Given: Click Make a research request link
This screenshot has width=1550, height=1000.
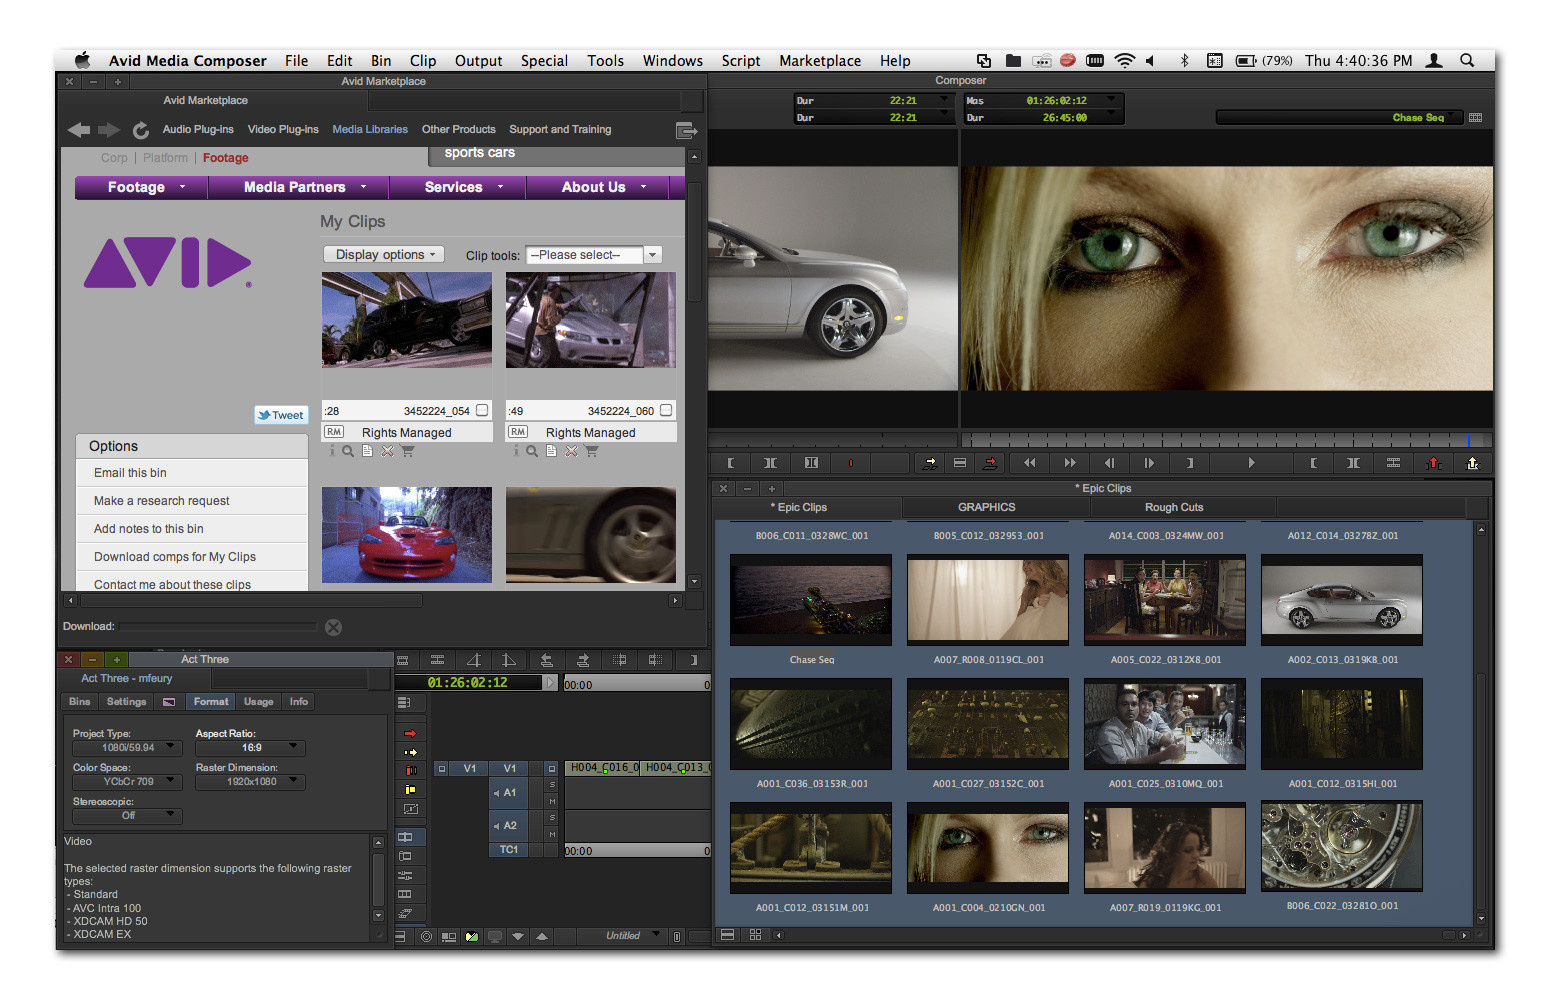Looking at the screenshot, I should click(162, 501).
